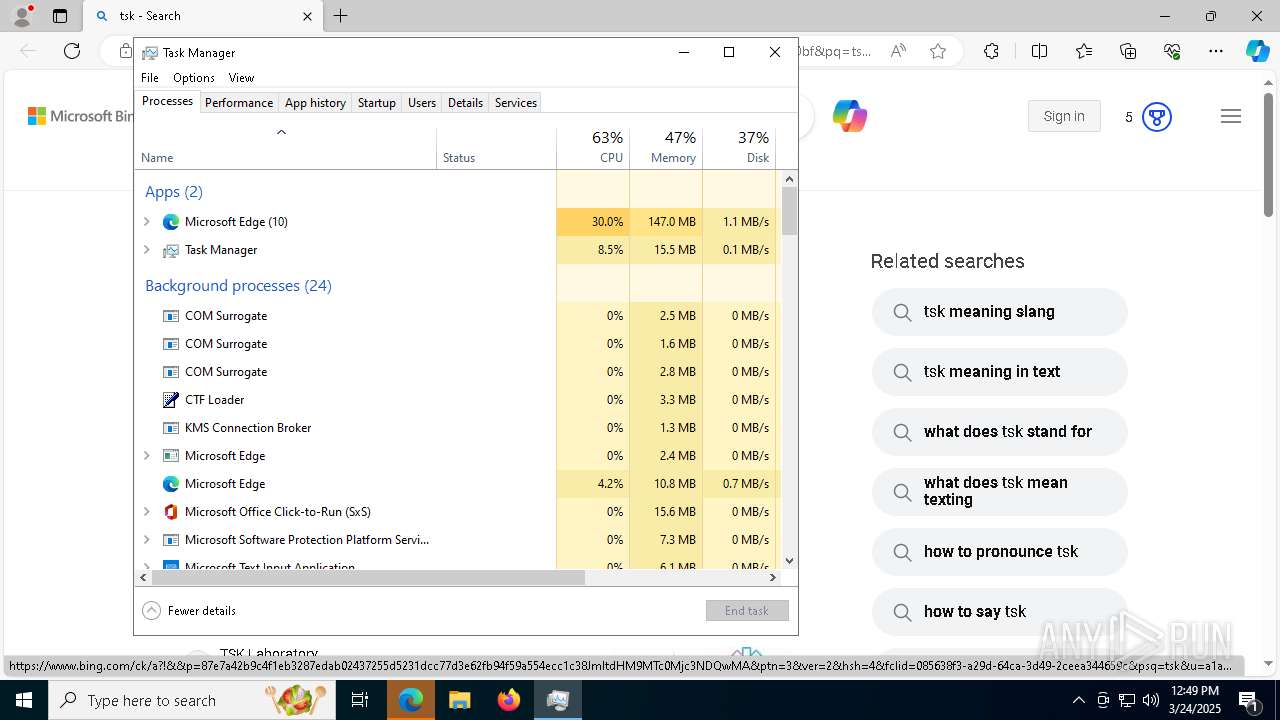Open Edge Extensions icon
Screen dimensions: 1280x720
click(x=991, y=51)
